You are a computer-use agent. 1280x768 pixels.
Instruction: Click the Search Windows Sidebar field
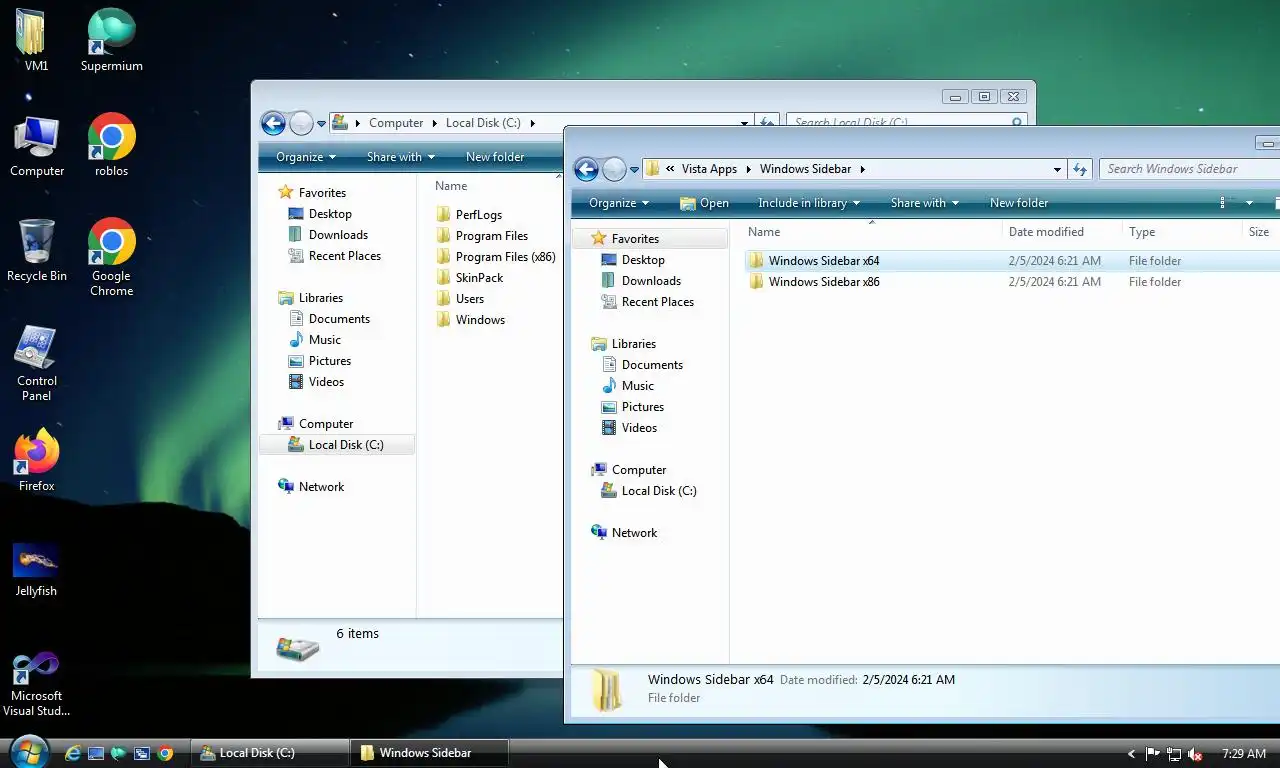1188,169
